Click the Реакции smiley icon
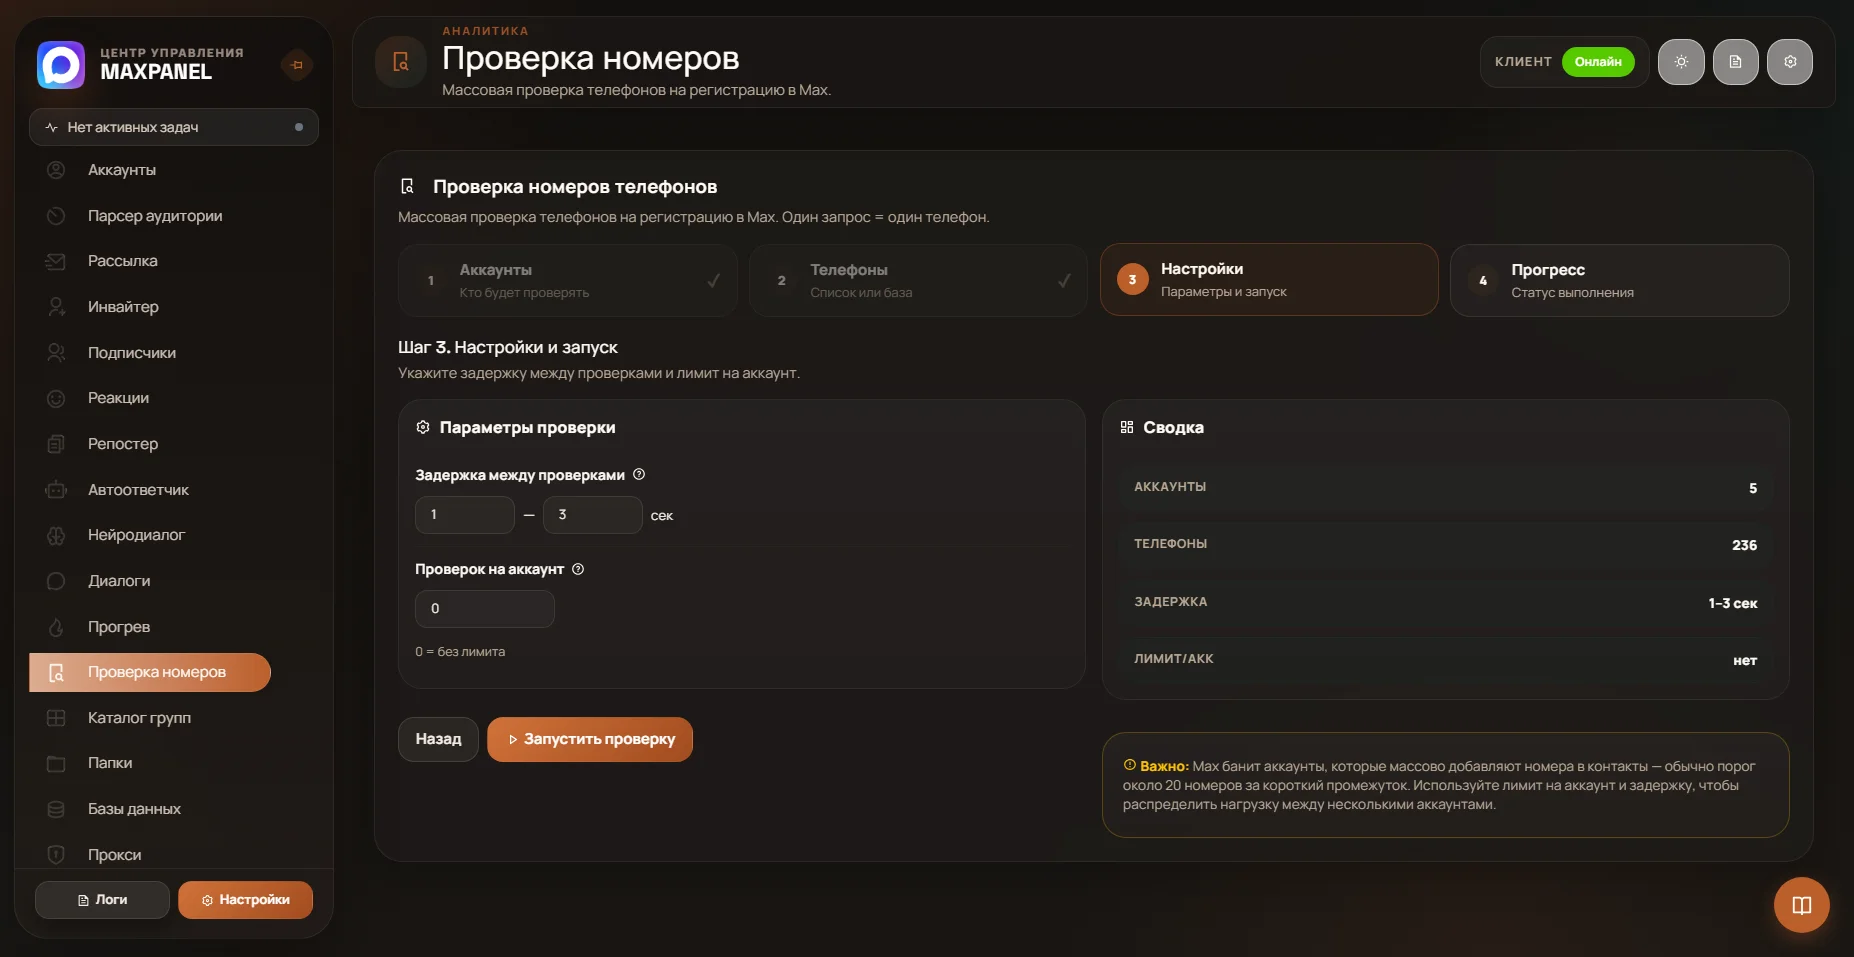Screen dimensions: 1854x957 click(x=56, y=398)
